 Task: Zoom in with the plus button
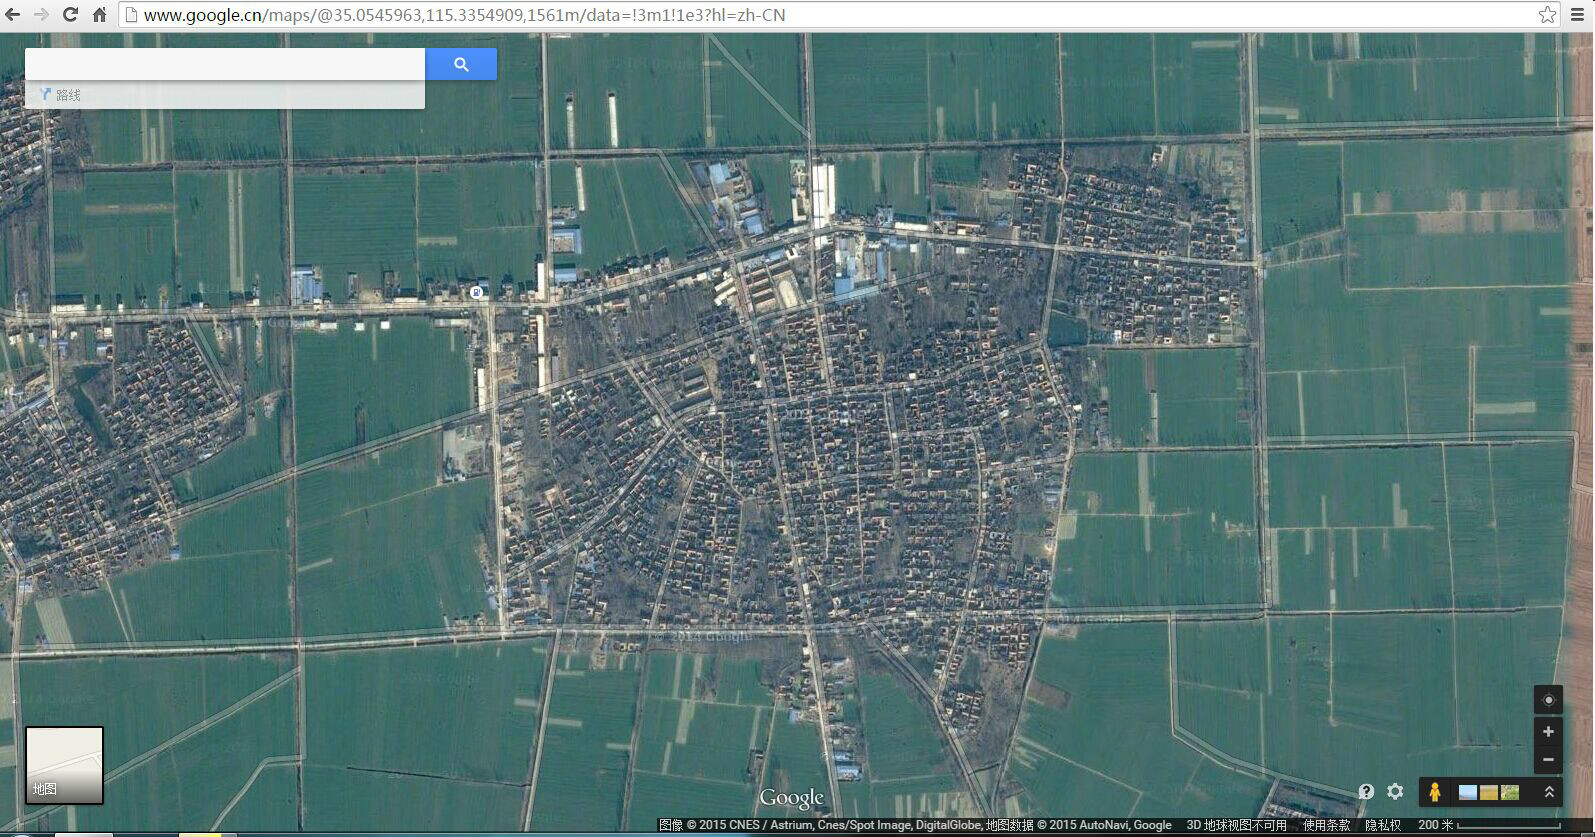tap(1548, 732)
